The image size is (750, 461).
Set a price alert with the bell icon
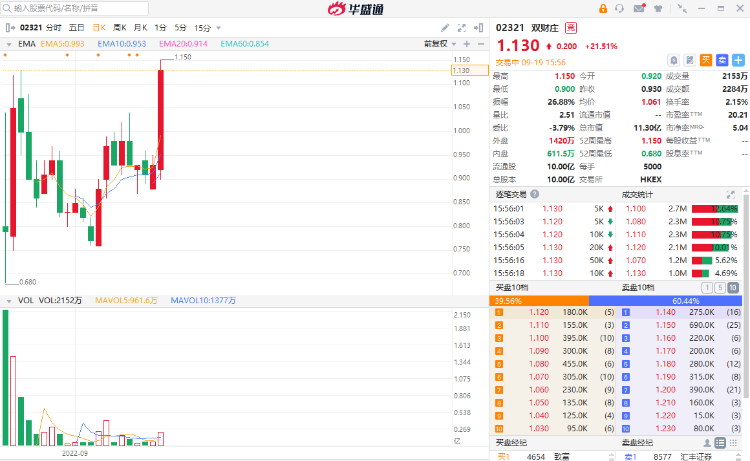click(673, 60)
